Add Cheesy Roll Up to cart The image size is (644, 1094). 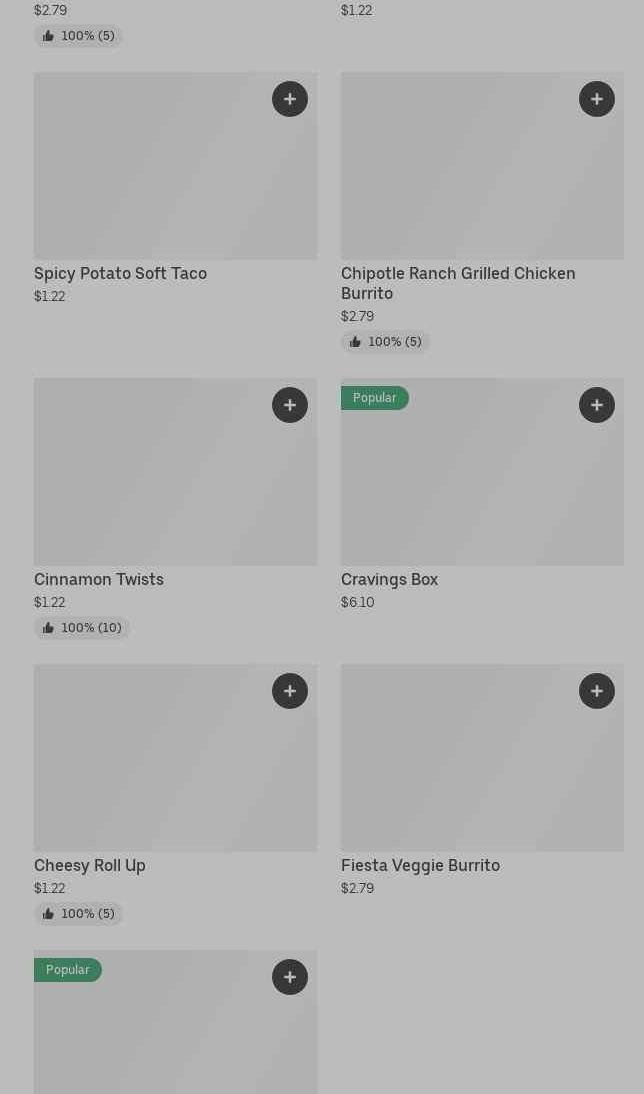[290, 691]
